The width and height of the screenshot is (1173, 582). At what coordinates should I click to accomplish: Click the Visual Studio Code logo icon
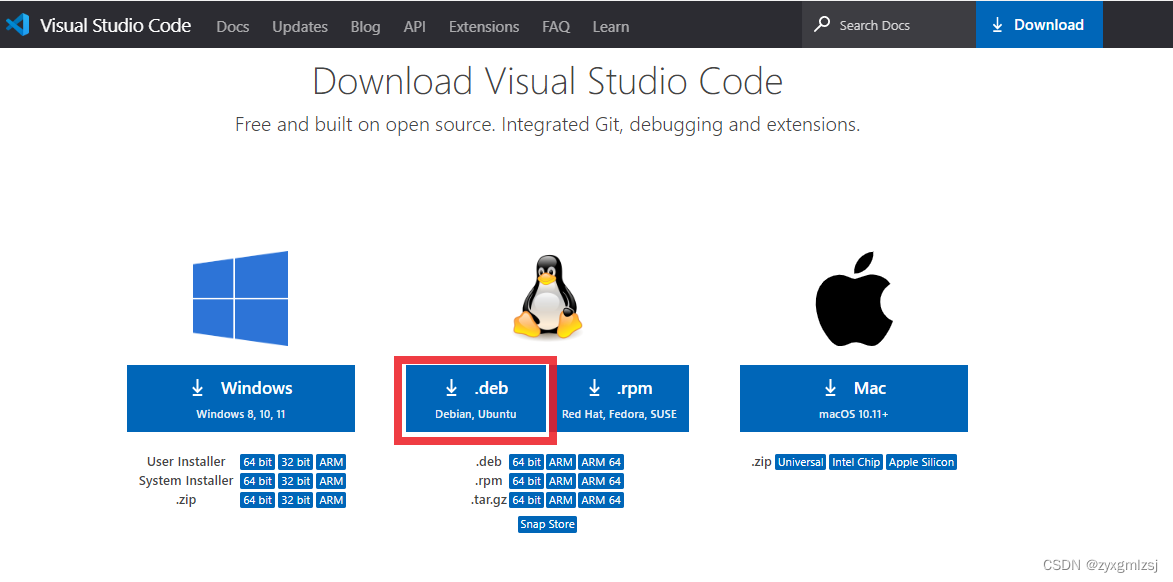point(17,25)
